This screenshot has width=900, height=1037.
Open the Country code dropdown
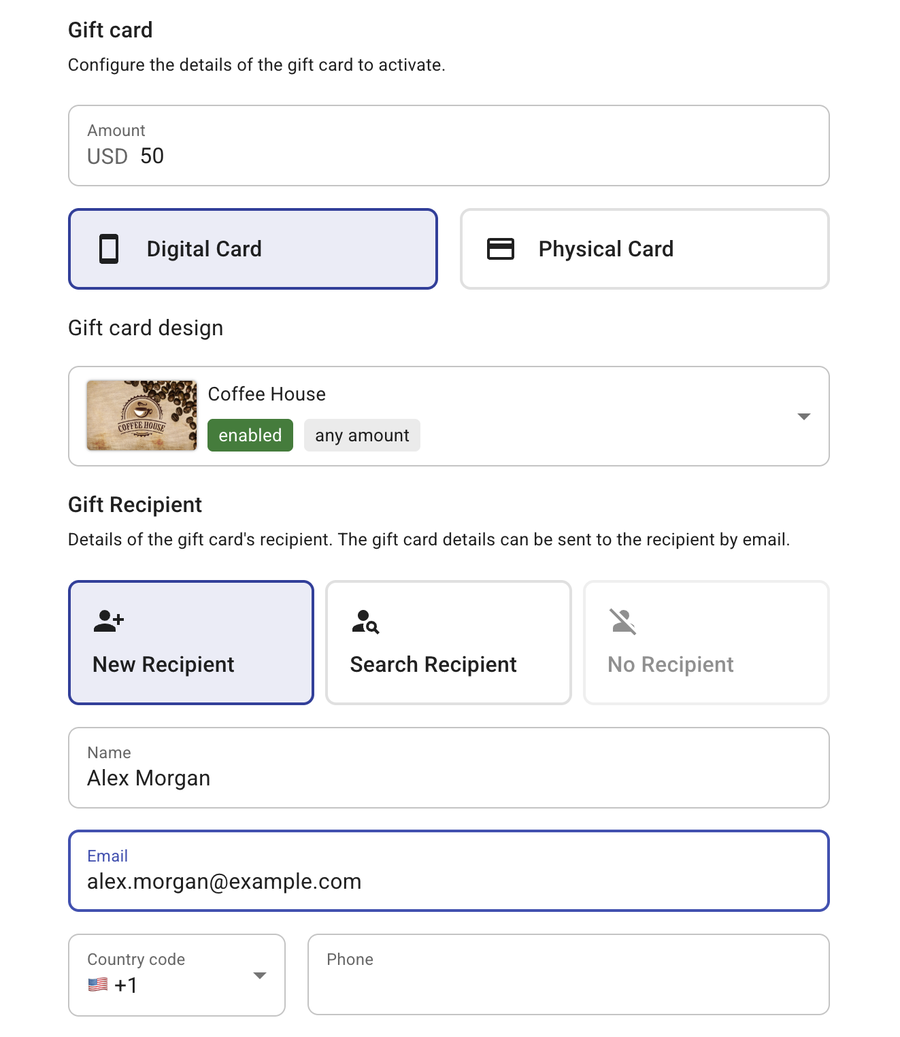[177, 975]
